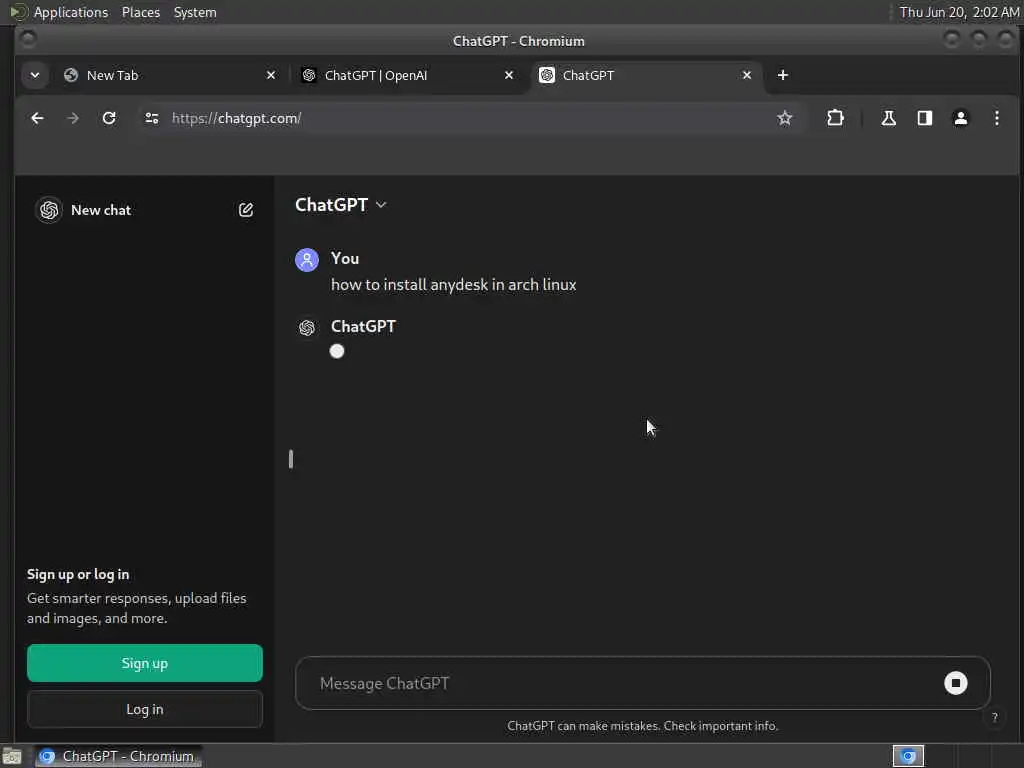Close the ChatGPT | OpenAI tab

[x=509, y=75]
